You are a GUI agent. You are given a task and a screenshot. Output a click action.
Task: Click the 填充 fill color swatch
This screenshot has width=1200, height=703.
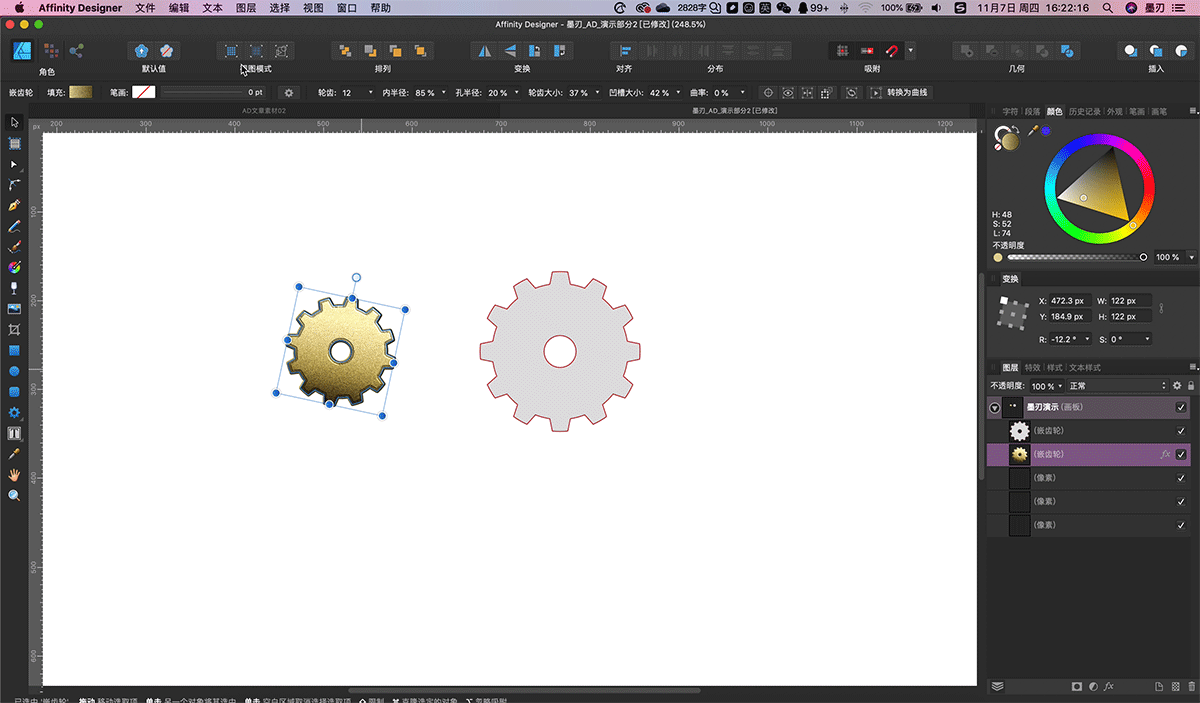tap(81, 92)
